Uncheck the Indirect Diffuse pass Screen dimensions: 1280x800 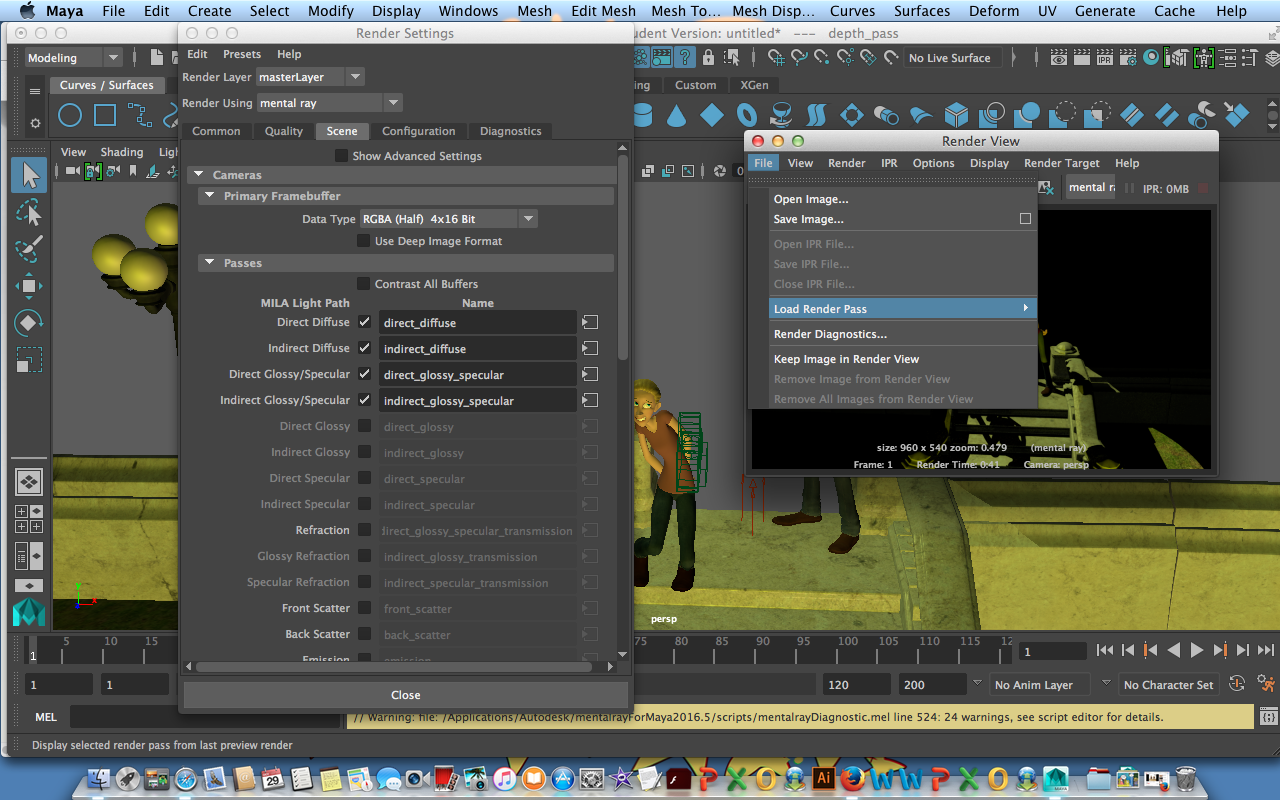pyautogui.click(x=365, y=348)
